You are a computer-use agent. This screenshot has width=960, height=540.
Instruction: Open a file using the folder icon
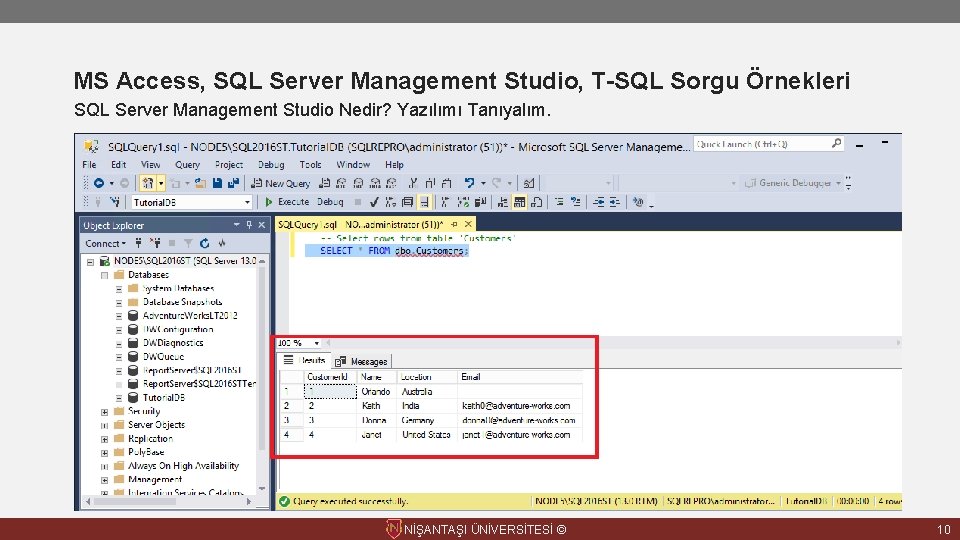pos(200,183)
